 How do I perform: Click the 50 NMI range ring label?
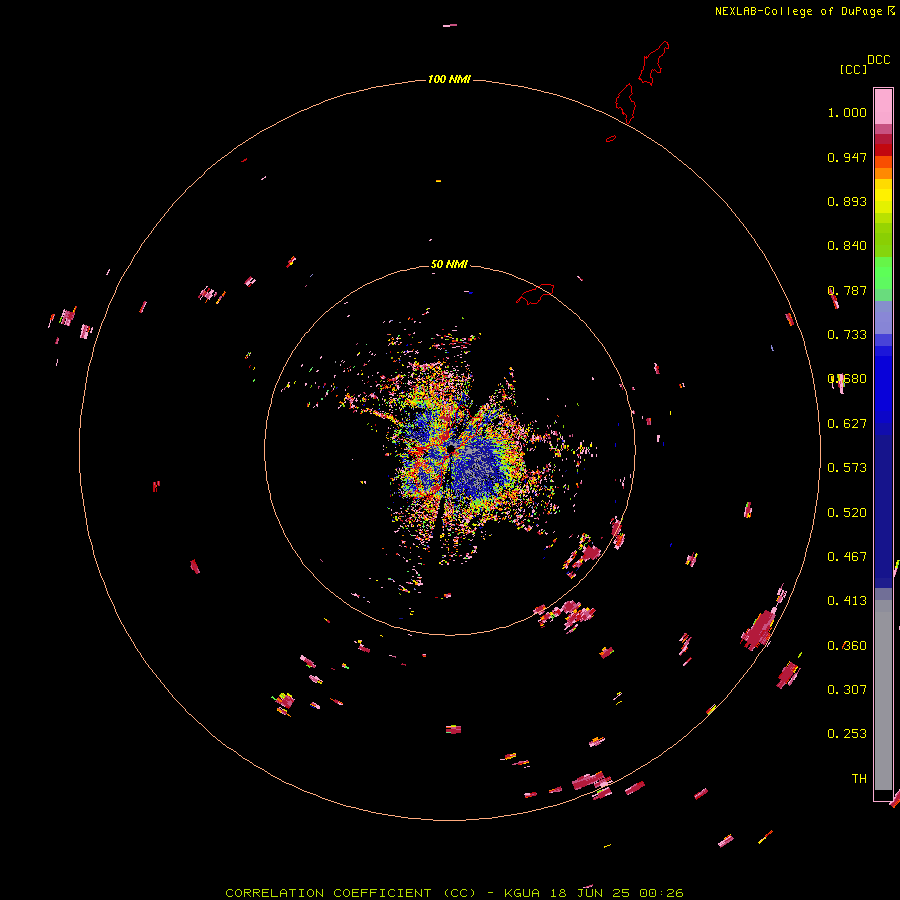(x=449, y=264)
